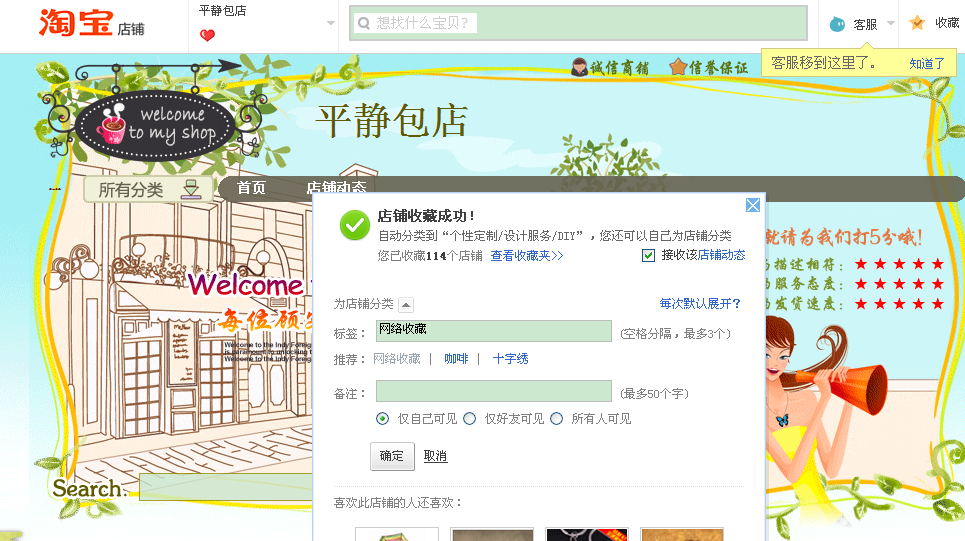The height and width of the screenshot is (541, 965).
Task: Click the 诚信商铺 badge icon
Action: click(579, 67)
